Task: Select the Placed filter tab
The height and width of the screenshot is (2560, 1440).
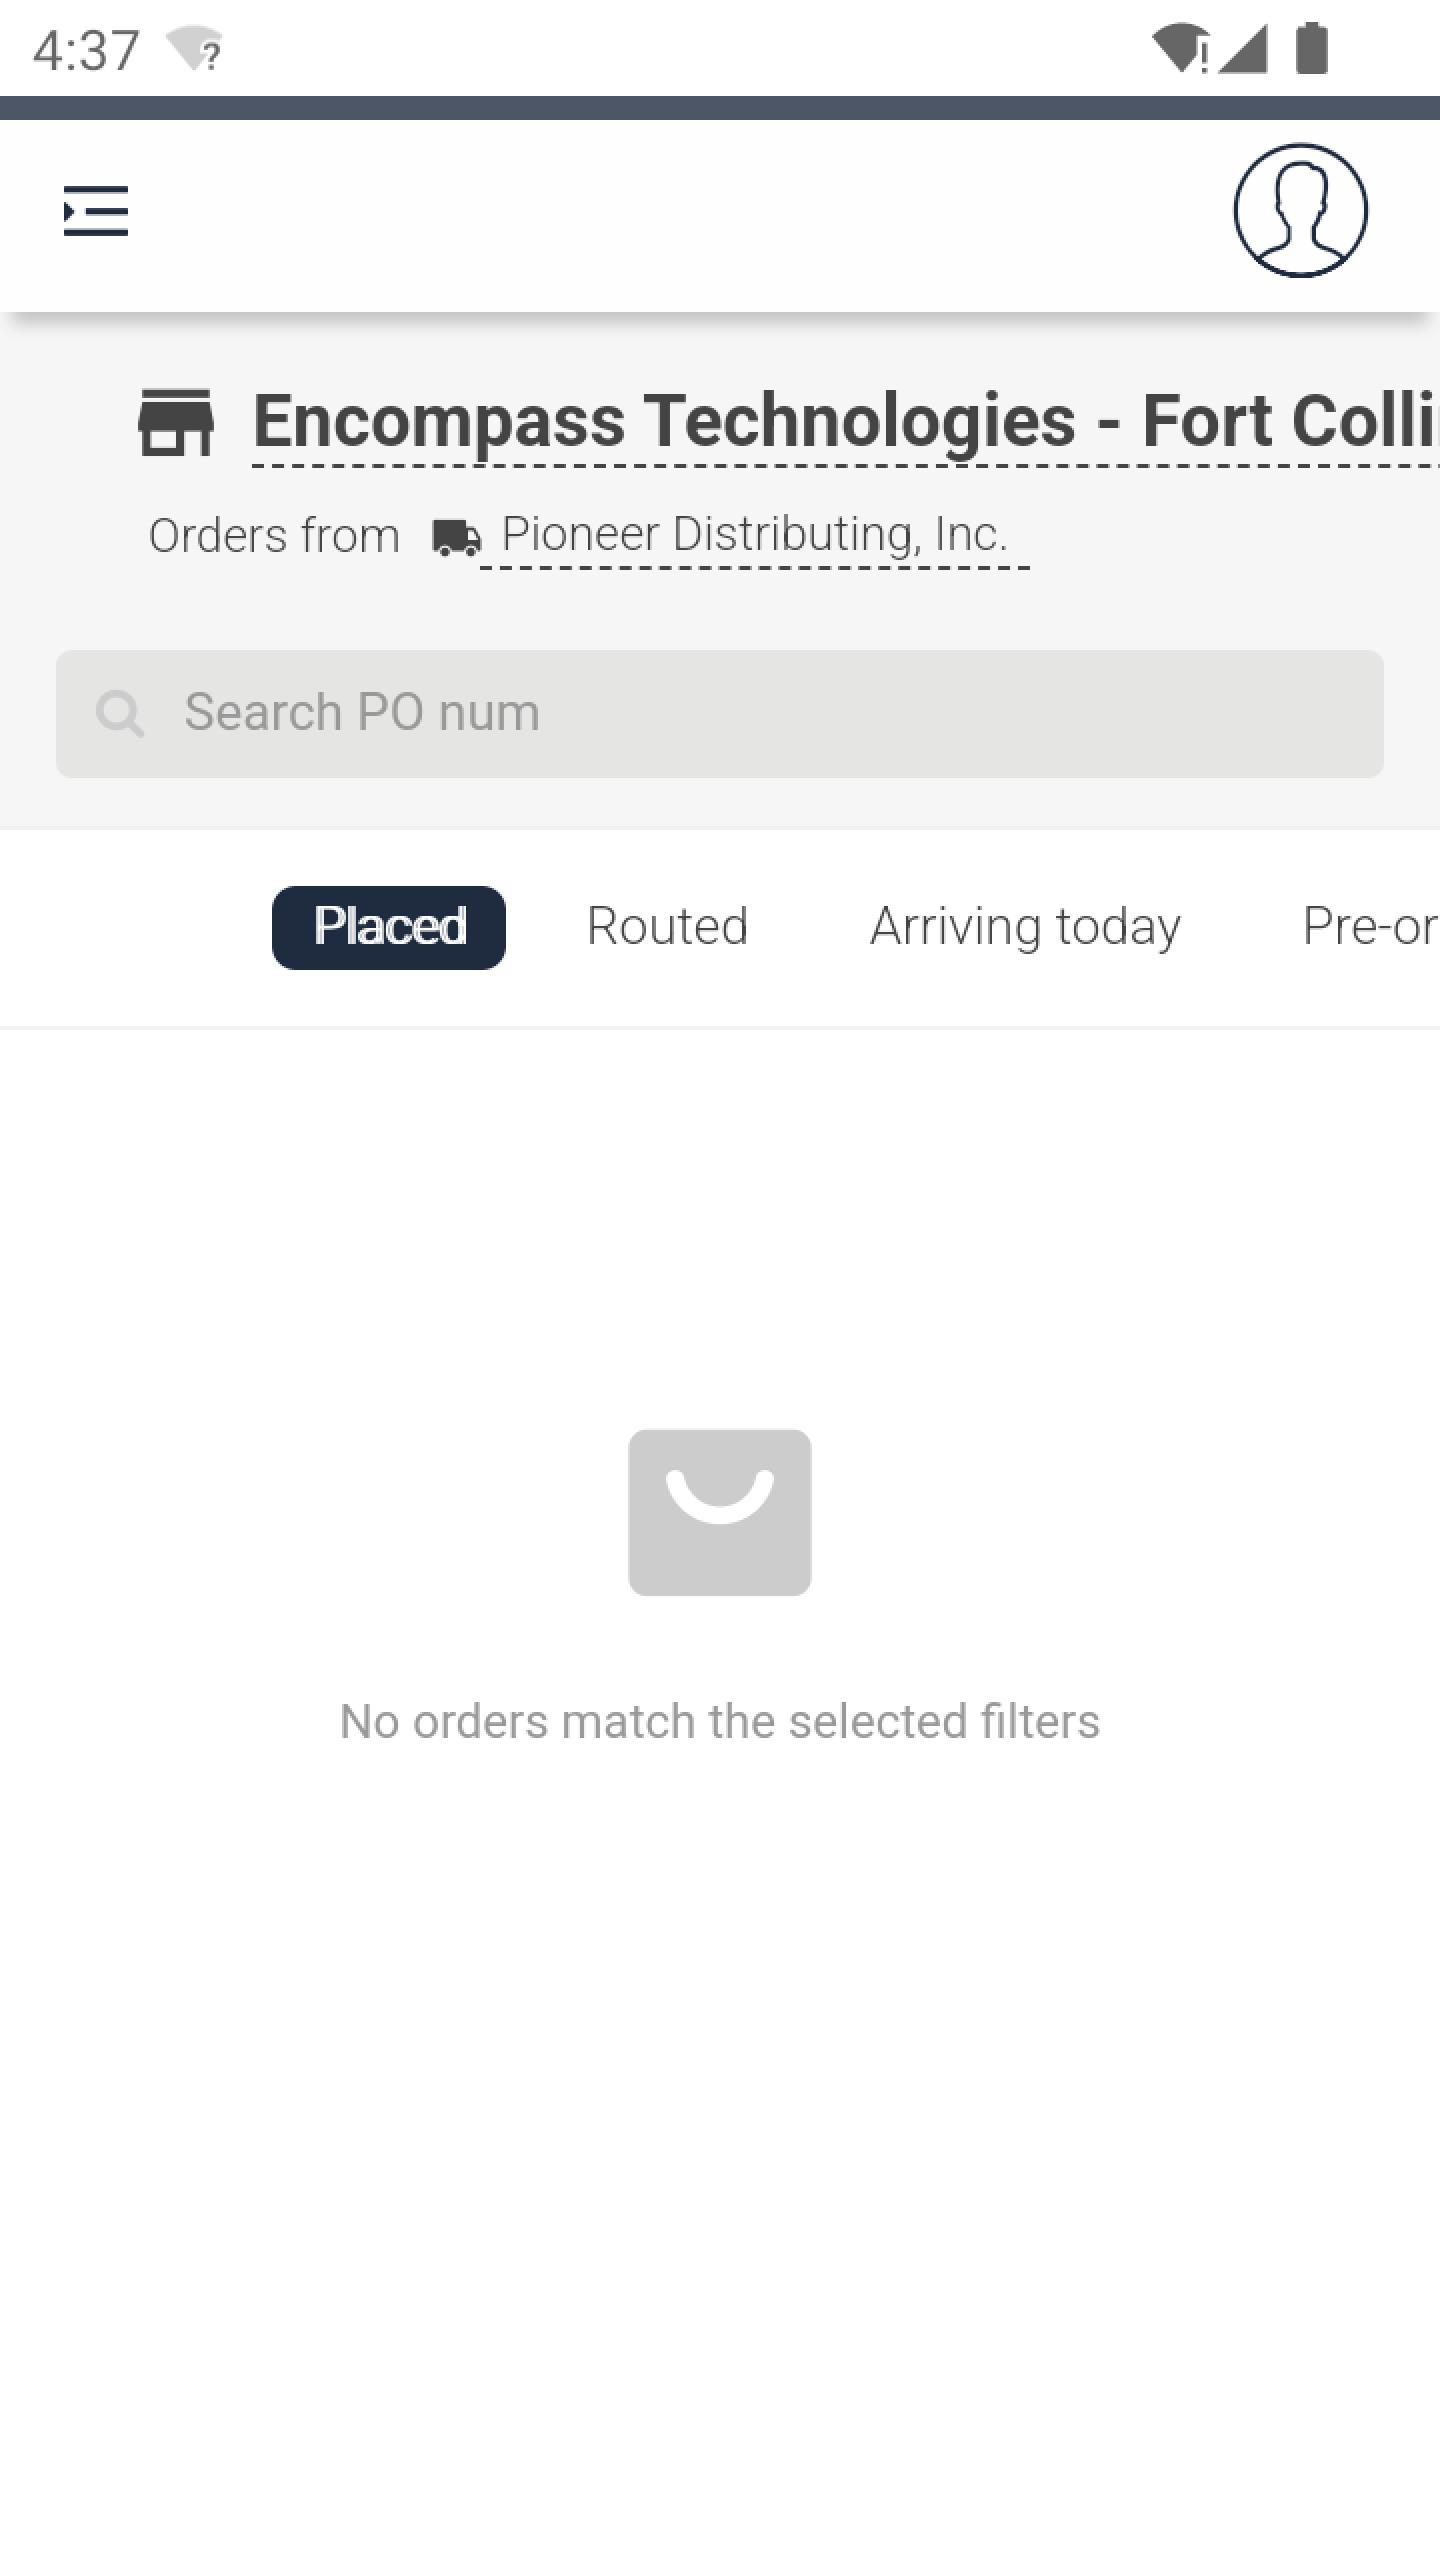Action: coord(389,927)
